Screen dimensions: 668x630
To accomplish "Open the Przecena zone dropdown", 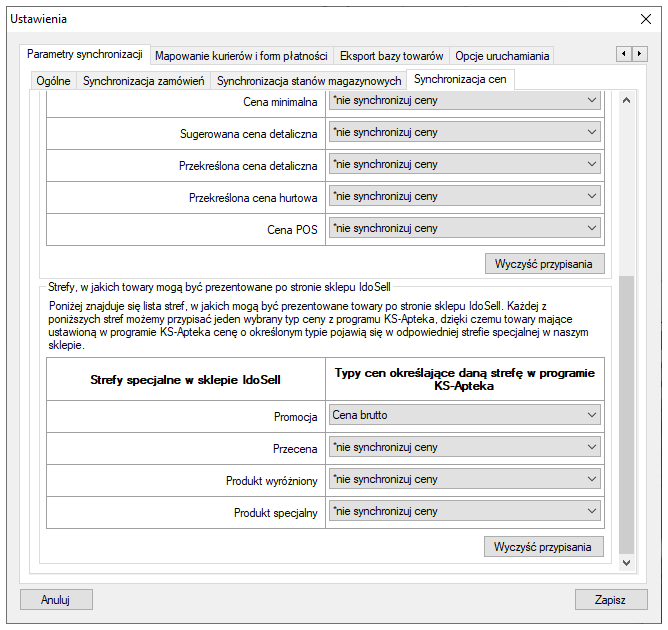I will click(465, 448).
